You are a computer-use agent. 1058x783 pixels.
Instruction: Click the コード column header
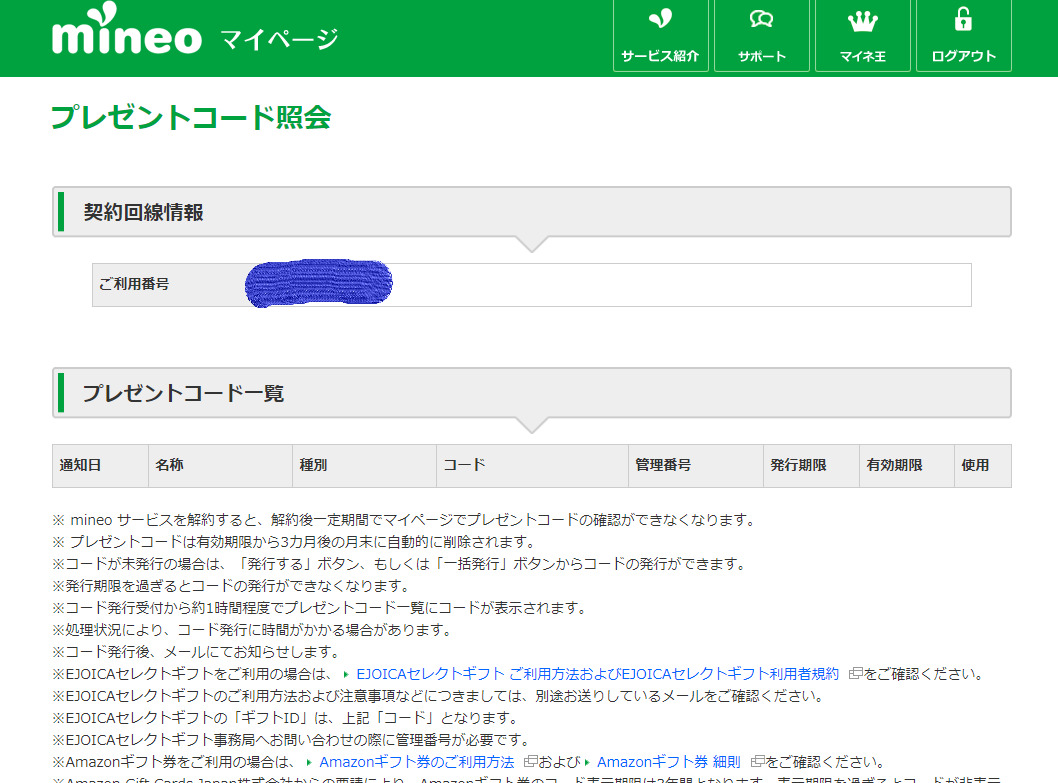pos(464,465)
